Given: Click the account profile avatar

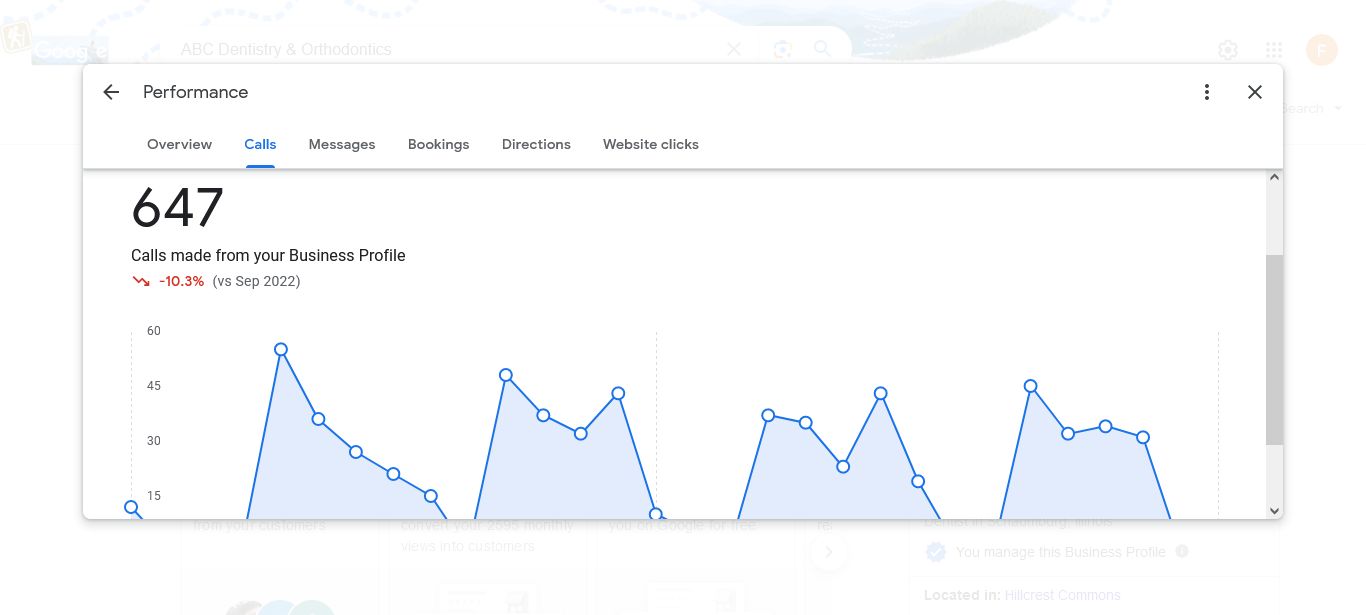Looking at the screenshot, I should tap(1322, 50).
